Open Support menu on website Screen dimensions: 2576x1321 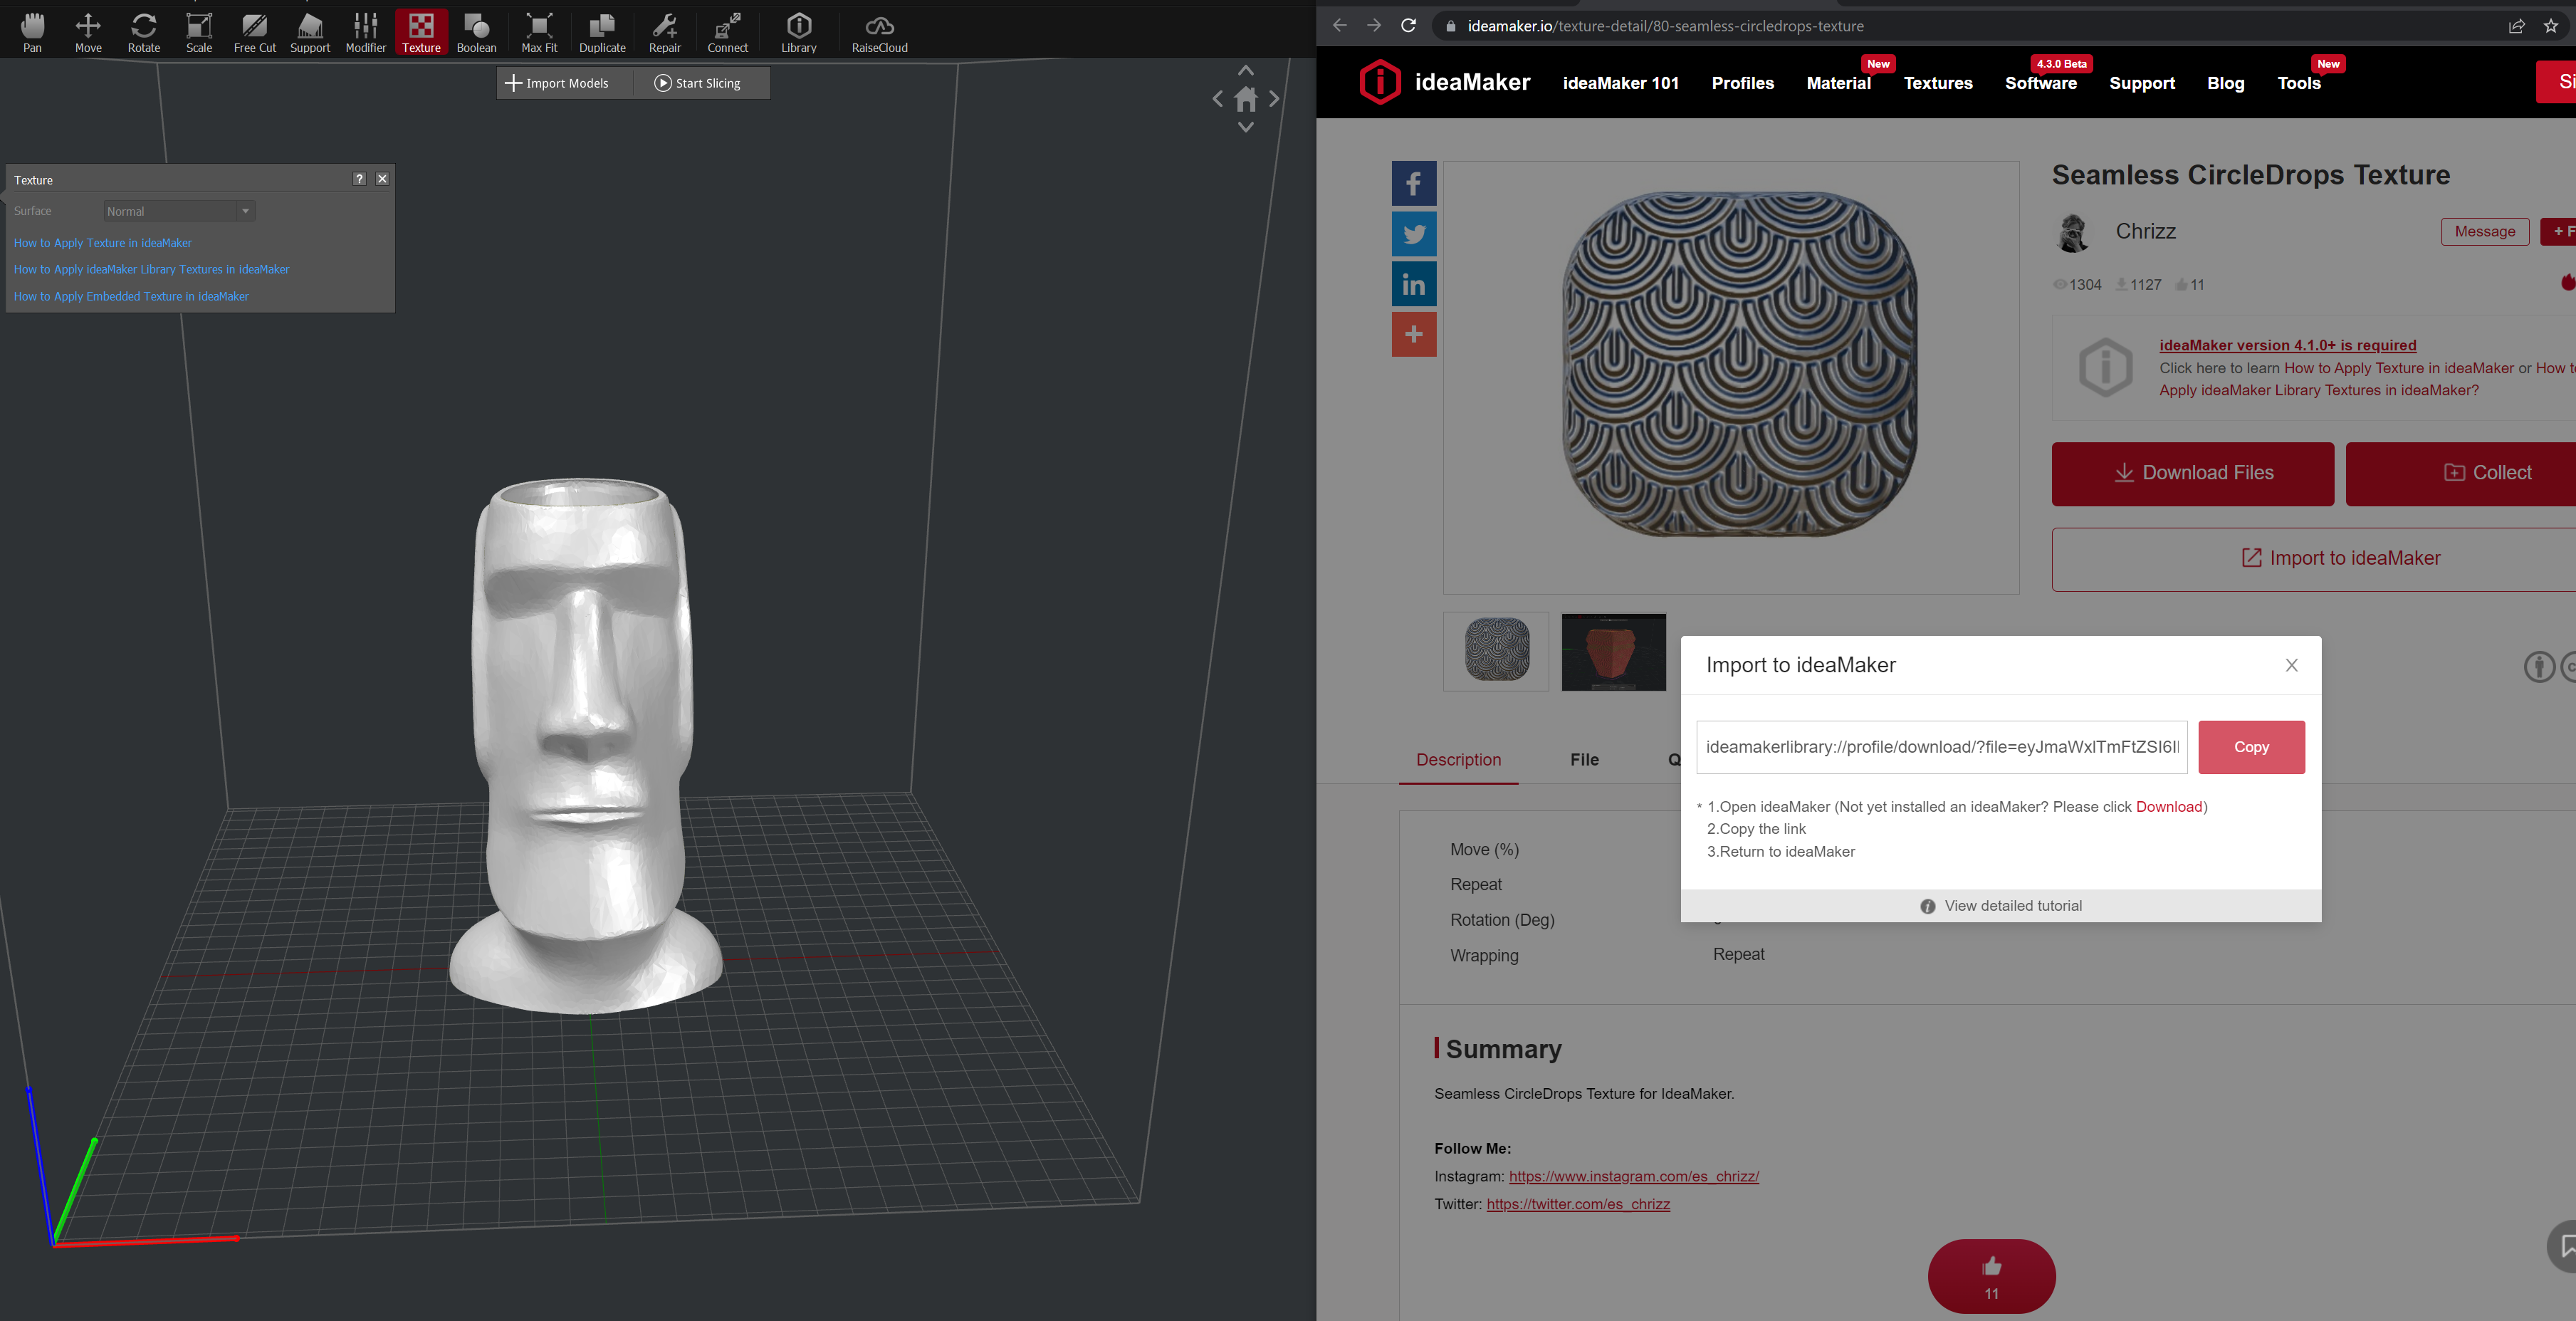[2142, 83]
